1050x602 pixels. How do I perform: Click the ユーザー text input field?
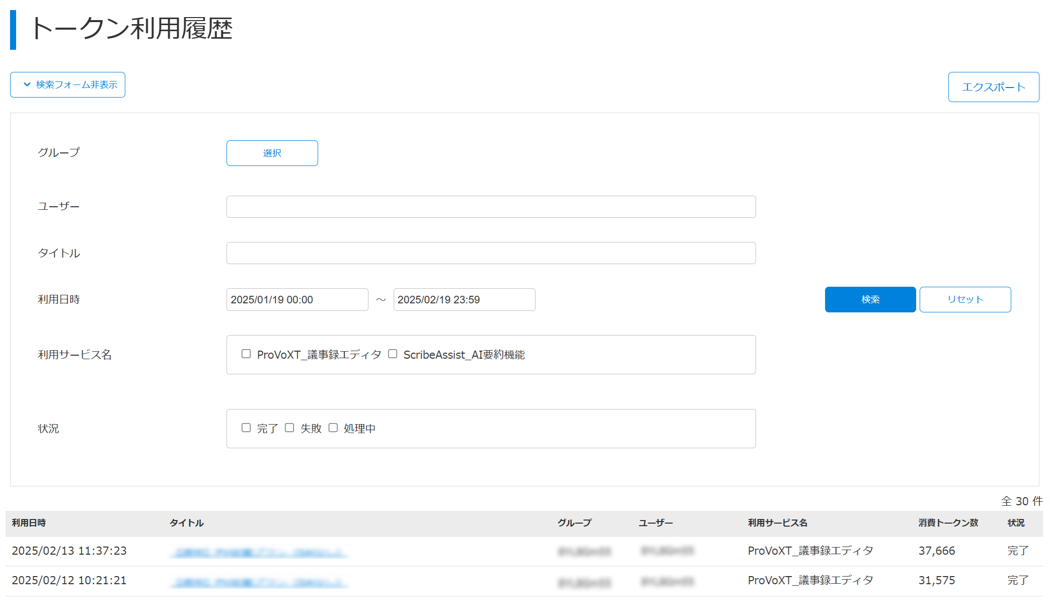coord(490,207)
